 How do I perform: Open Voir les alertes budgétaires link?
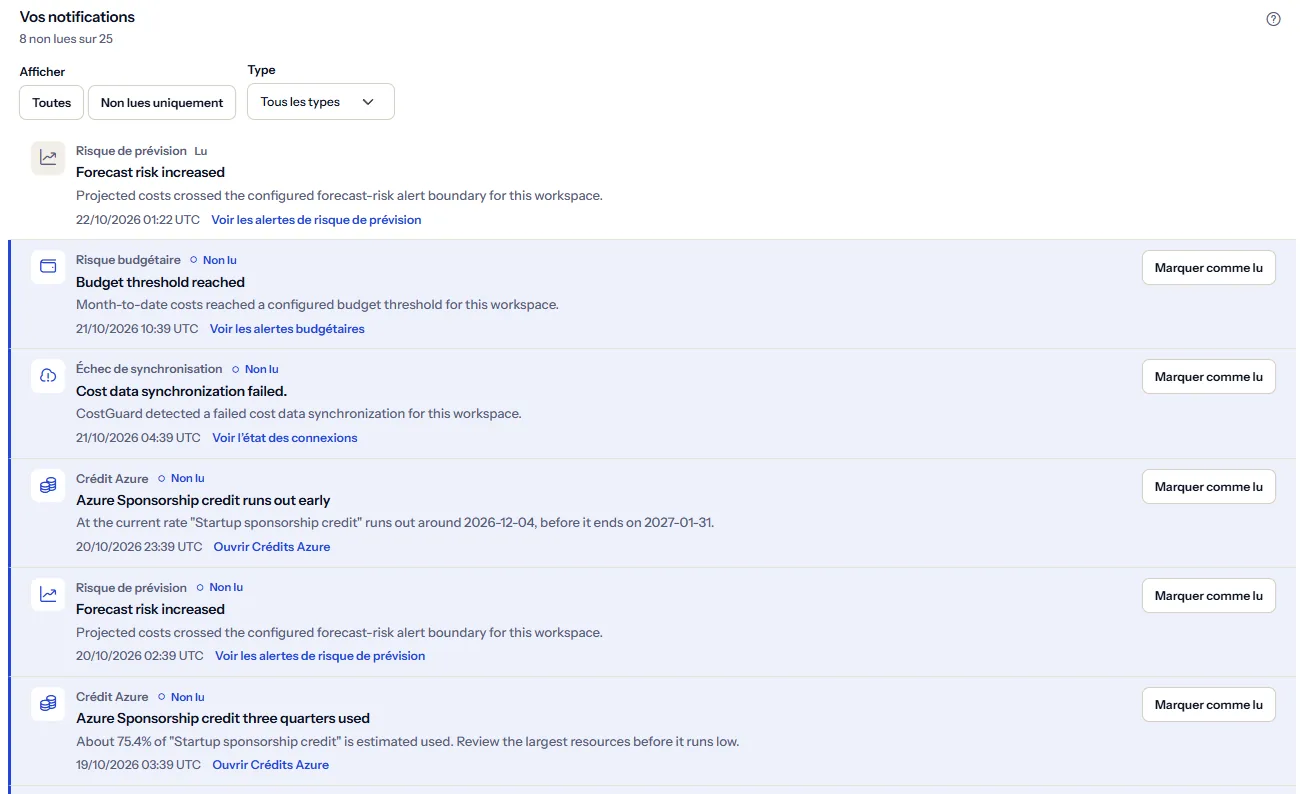pos(287,329)
